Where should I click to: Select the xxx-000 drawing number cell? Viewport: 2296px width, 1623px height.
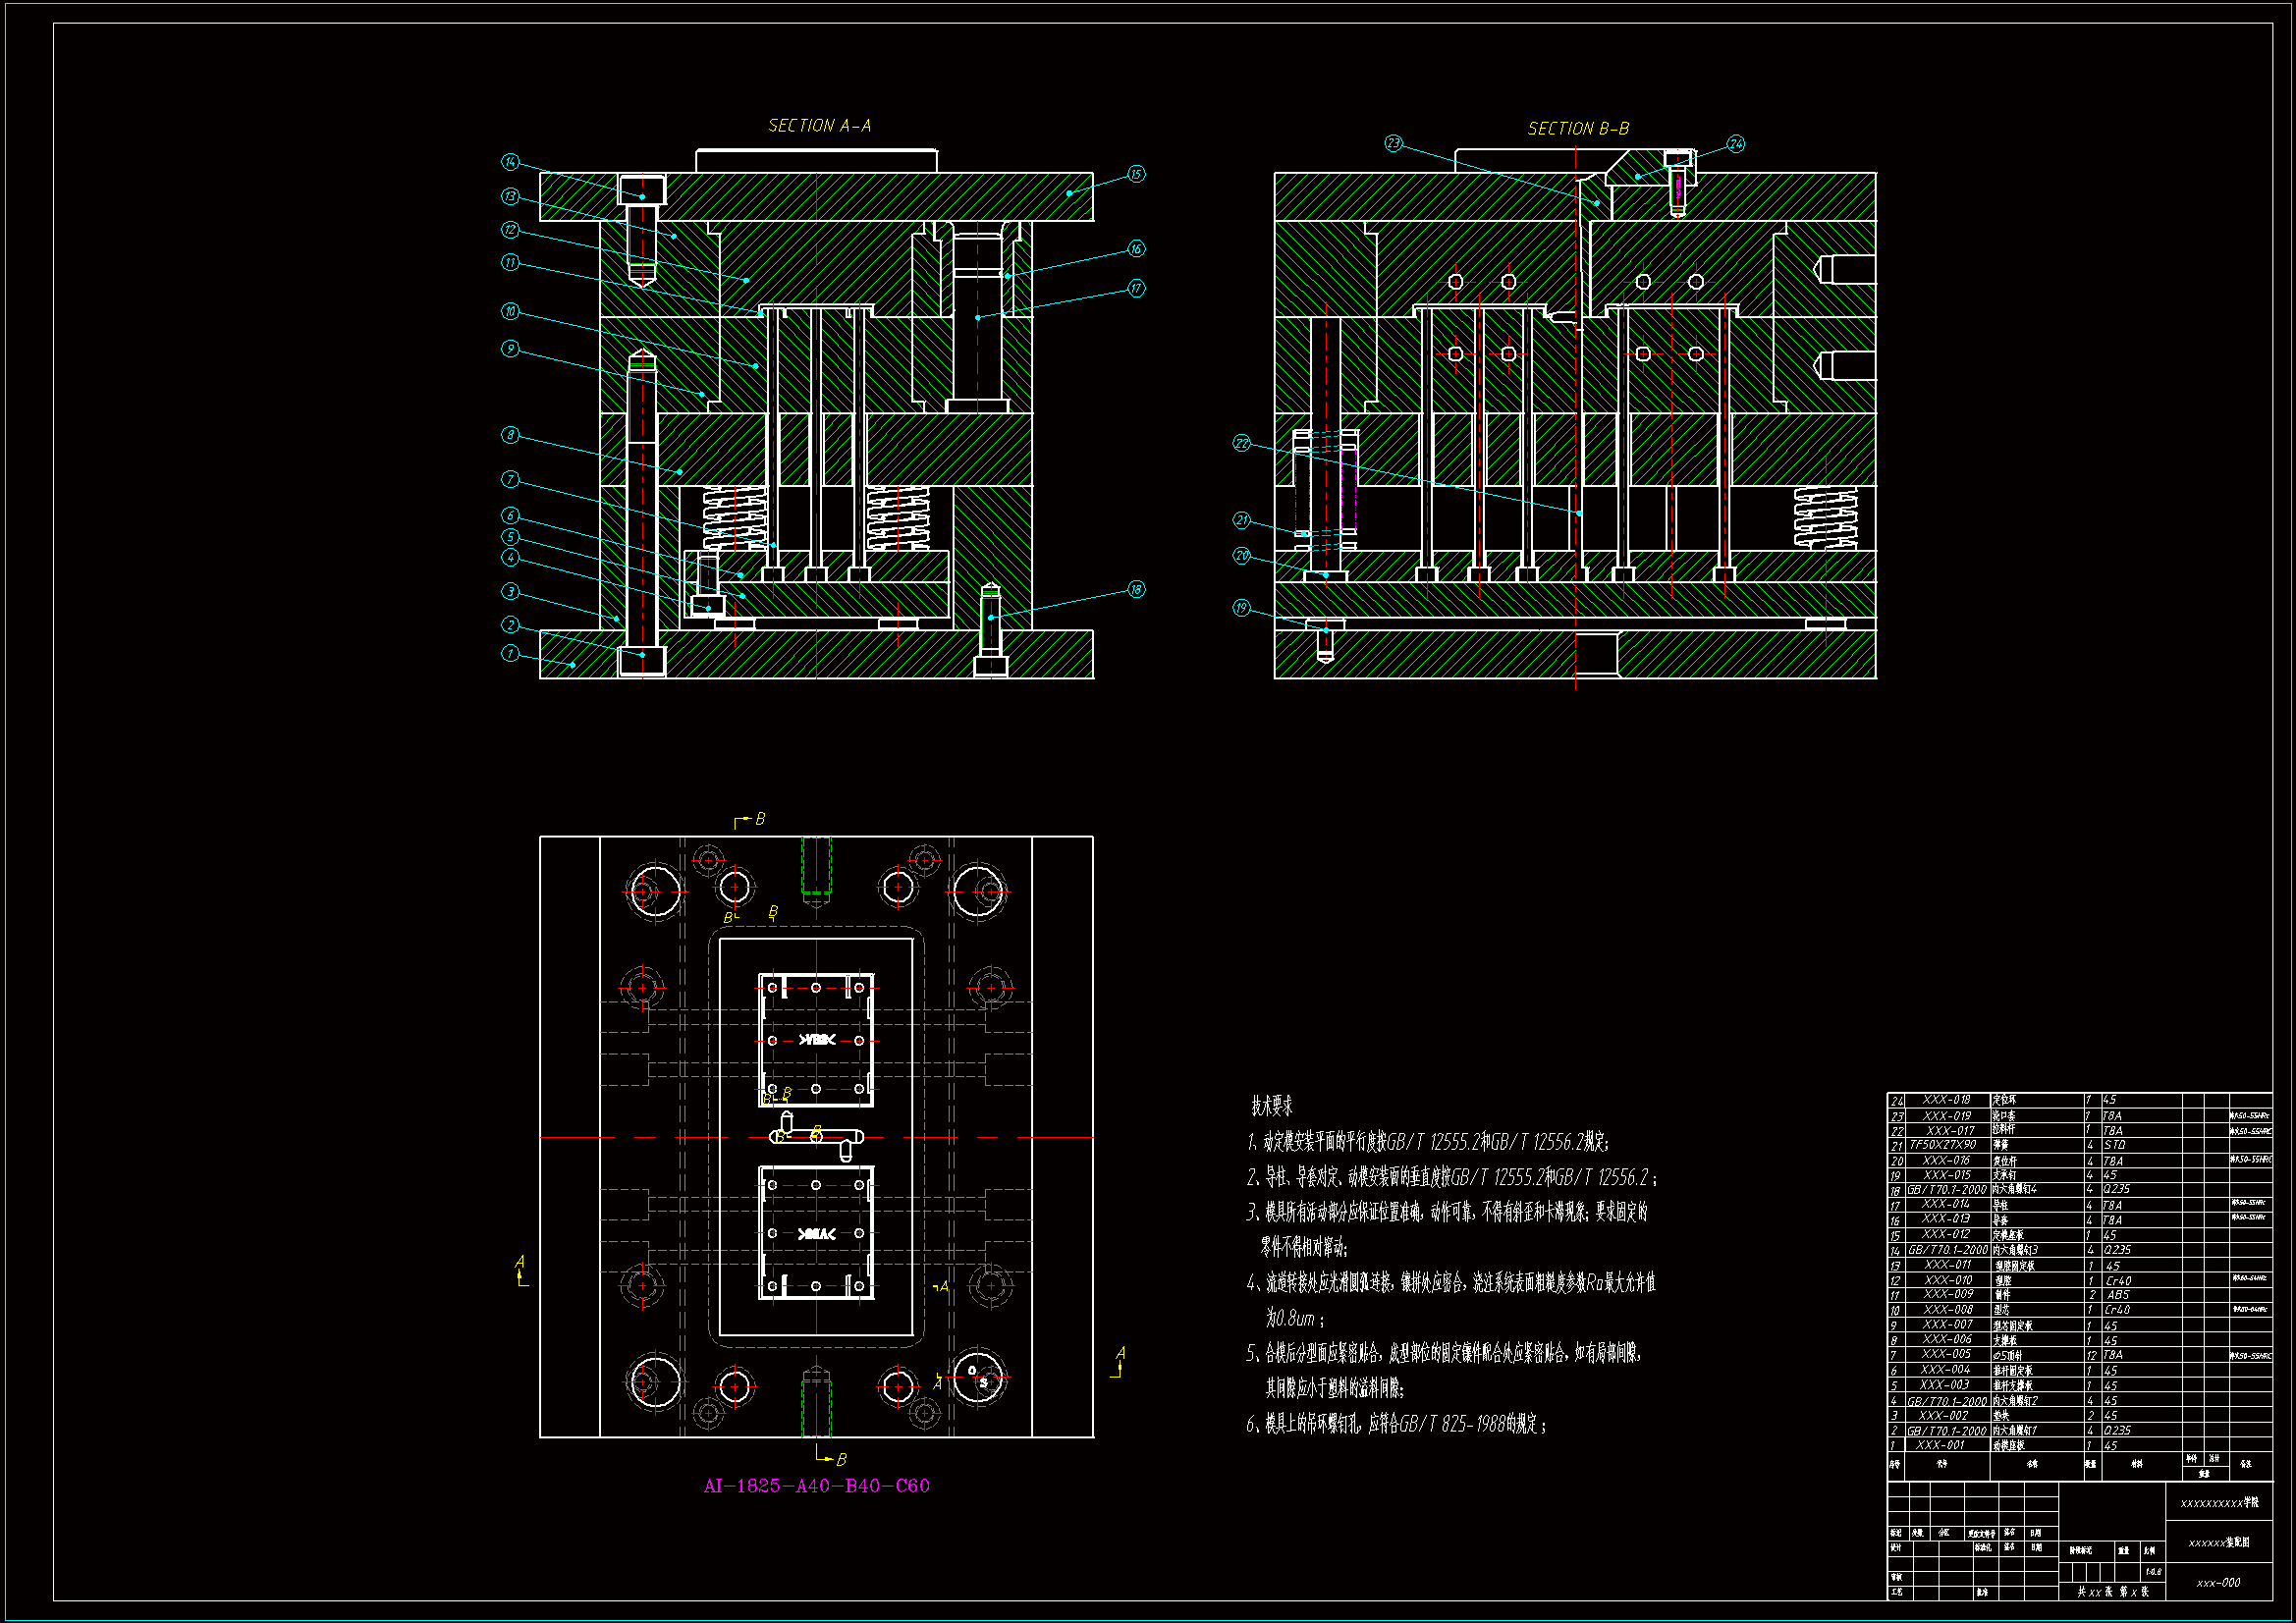tap(2218, 1583)
